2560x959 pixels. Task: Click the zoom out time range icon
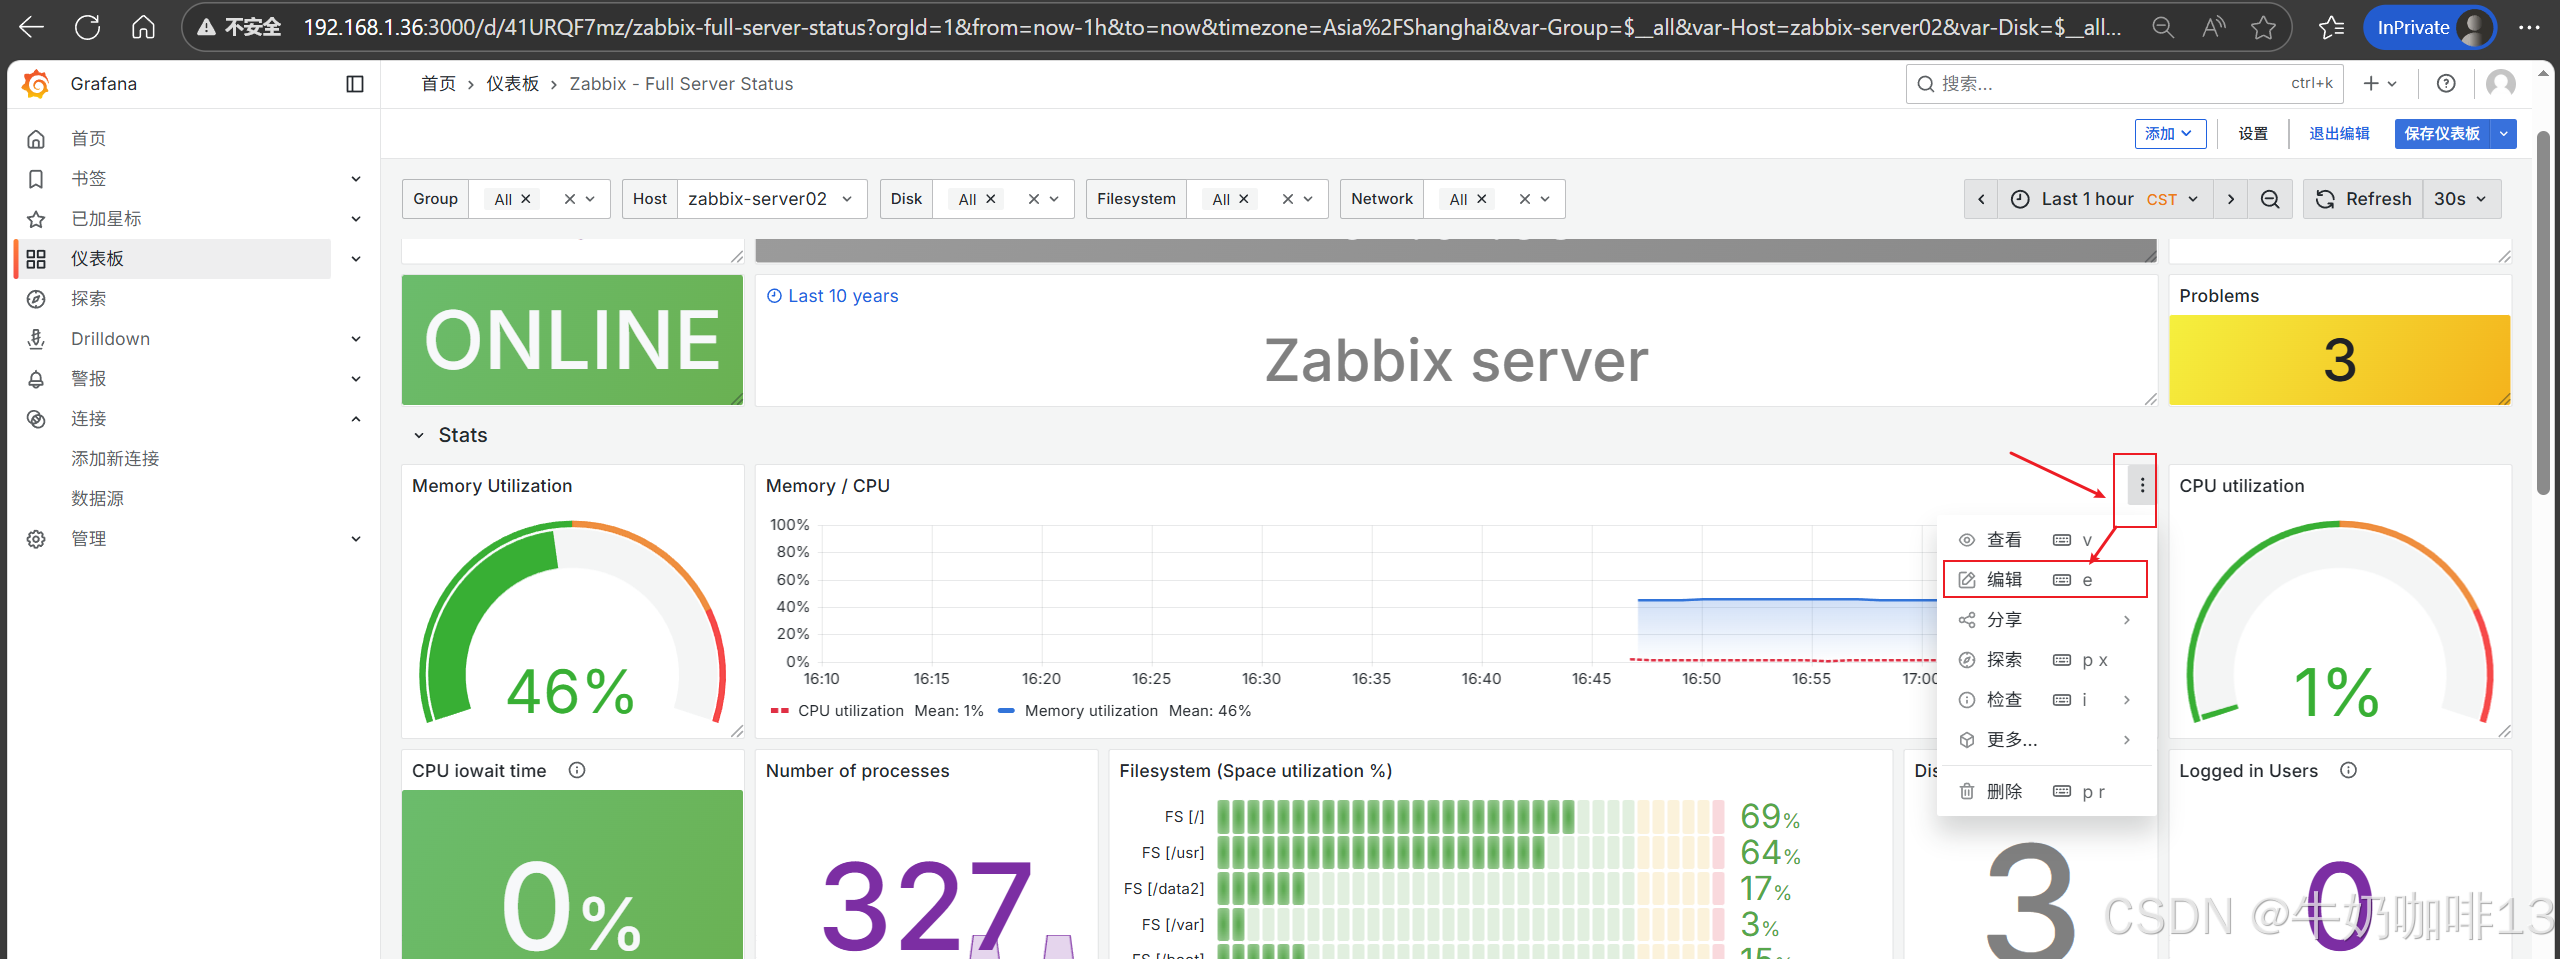(x=2270, y=199)
